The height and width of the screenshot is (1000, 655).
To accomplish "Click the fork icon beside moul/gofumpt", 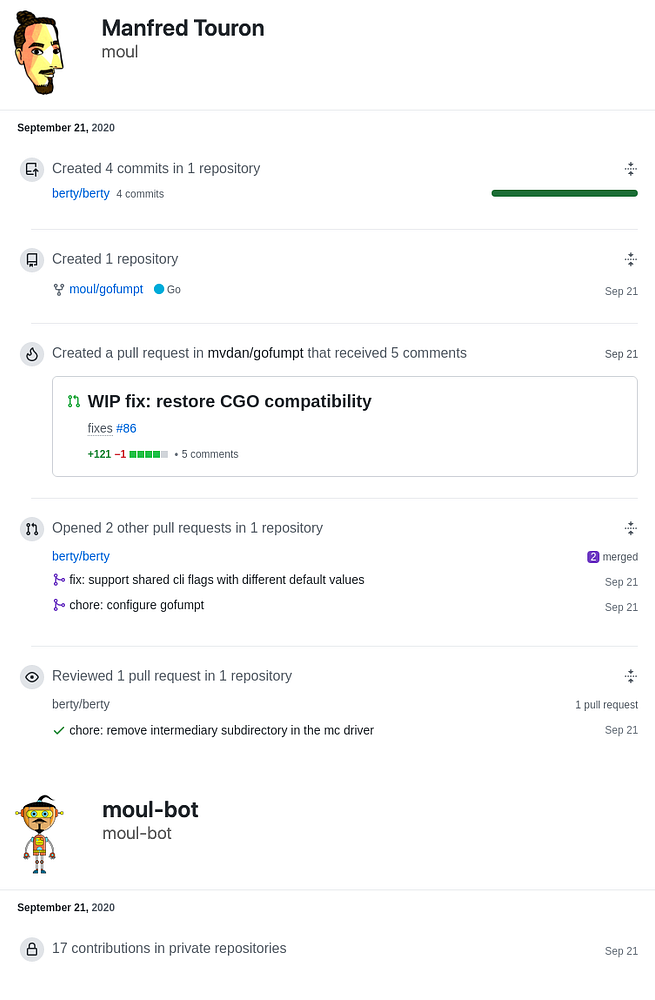I will [59, 290].
